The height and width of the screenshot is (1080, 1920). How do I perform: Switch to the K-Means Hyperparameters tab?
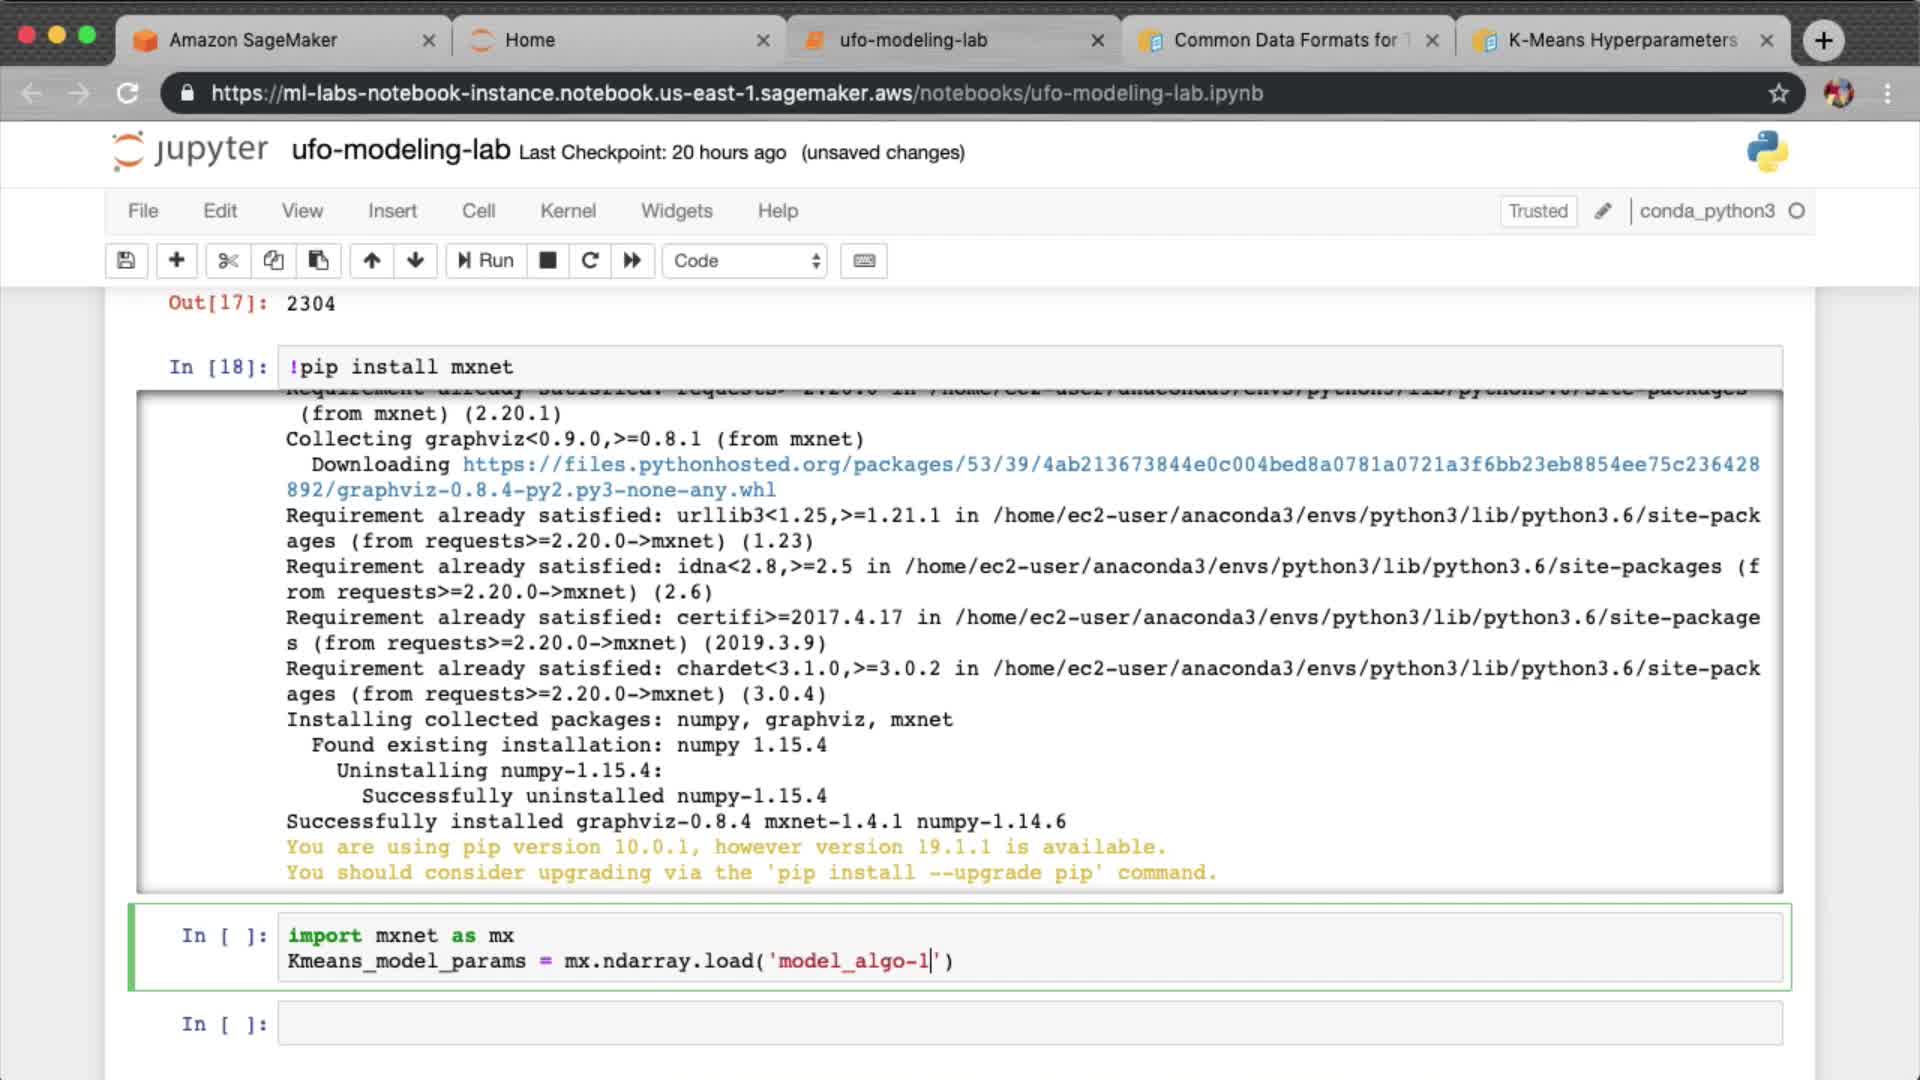pos(1621,40)
